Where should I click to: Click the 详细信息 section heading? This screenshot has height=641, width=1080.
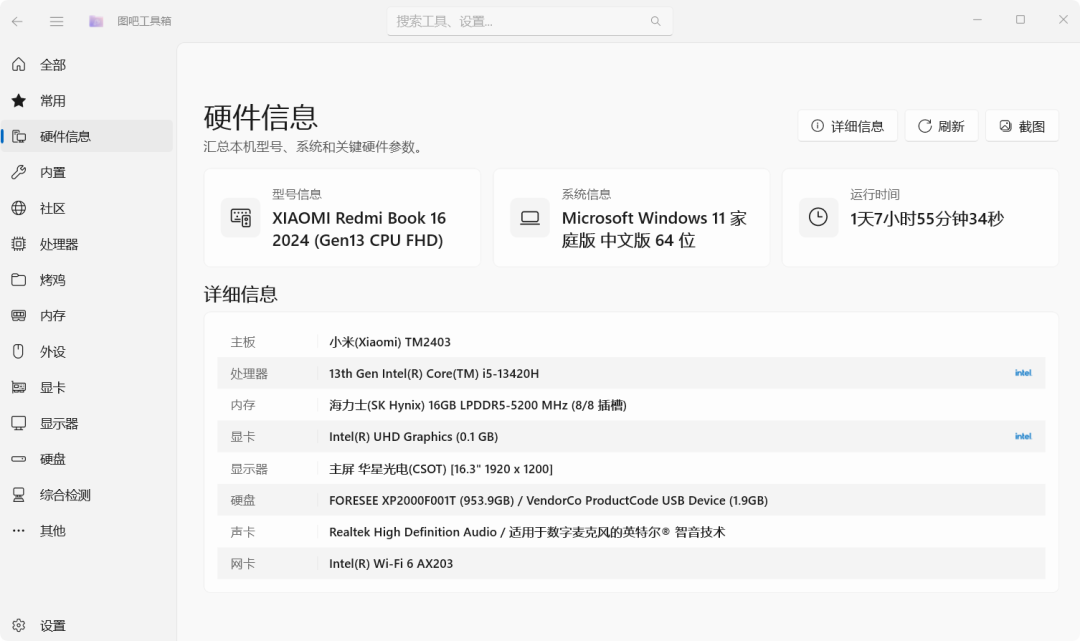coord(240,295)
